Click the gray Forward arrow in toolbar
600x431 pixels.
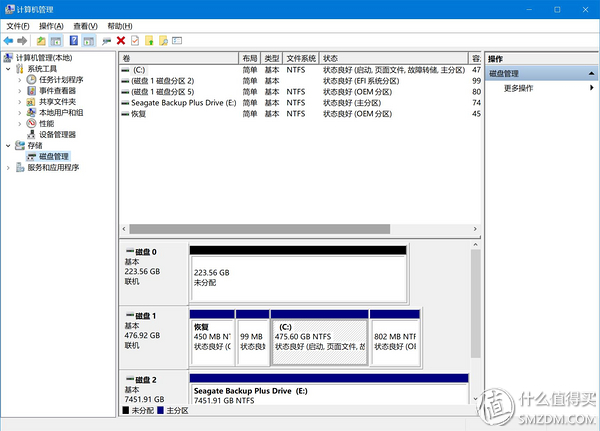[x=22, y=41]
